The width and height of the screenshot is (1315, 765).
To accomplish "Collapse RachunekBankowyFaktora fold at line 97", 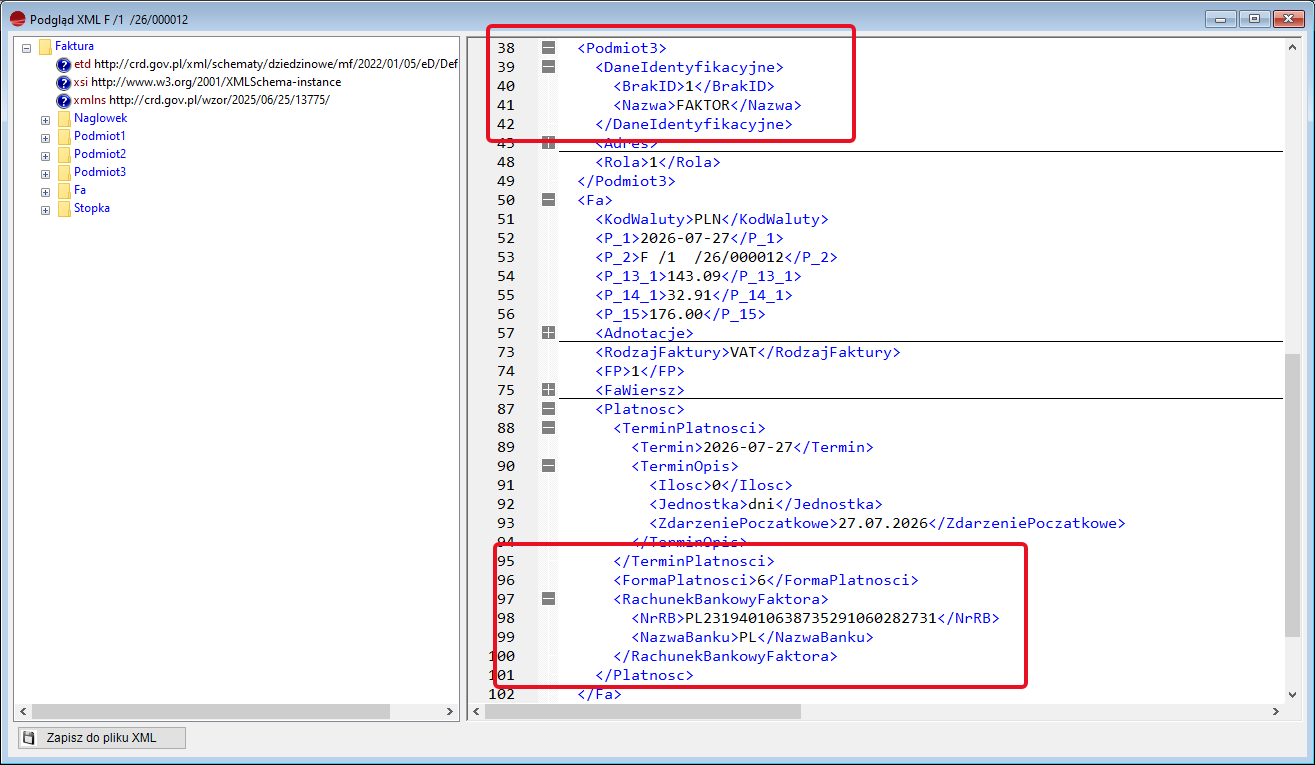I will (x=548, y=599).
